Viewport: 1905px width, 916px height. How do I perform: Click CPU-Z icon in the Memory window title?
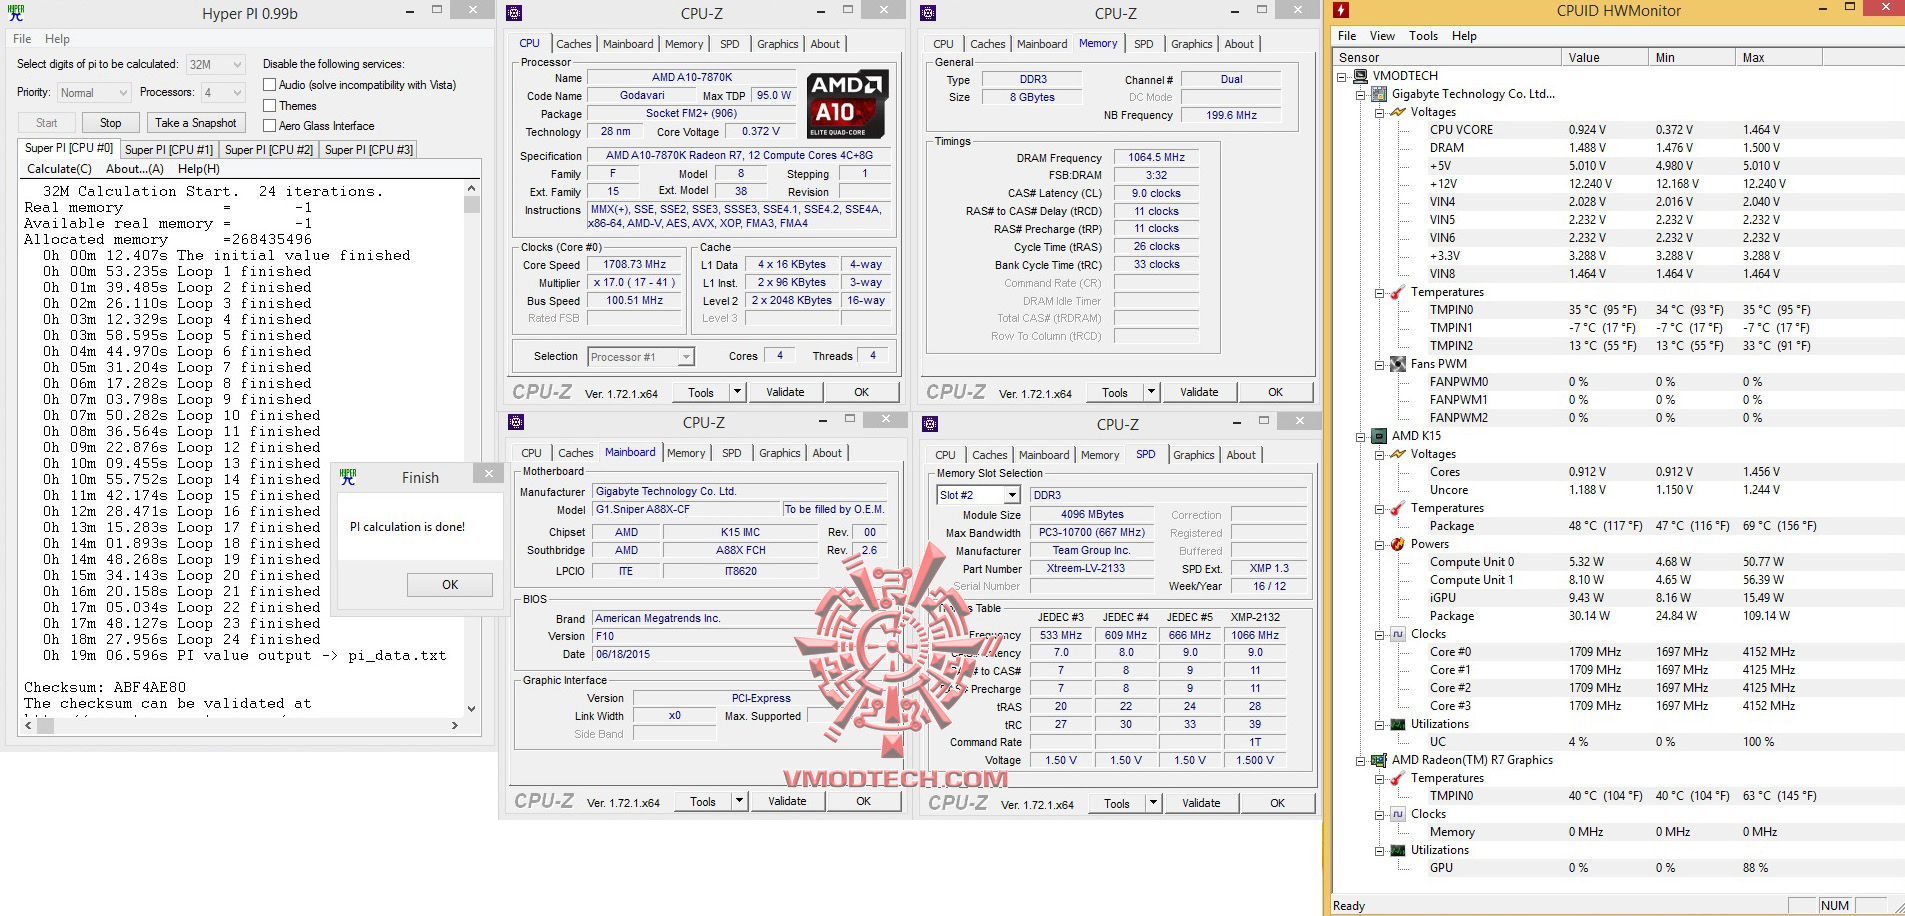coord(928,13)
